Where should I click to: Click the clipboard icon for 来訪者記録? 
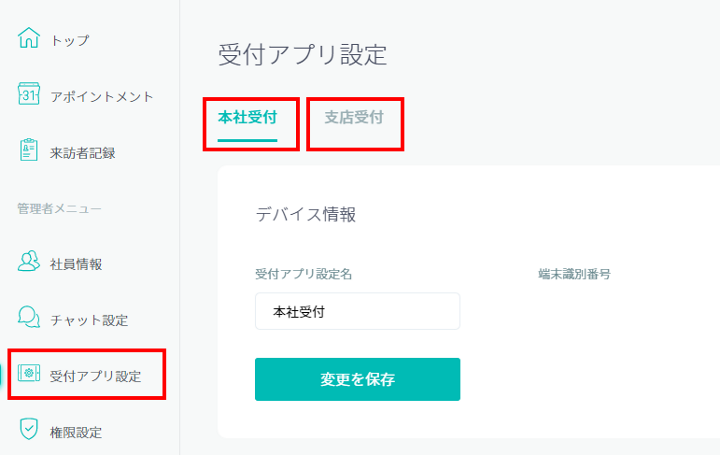tap(29, 151)
